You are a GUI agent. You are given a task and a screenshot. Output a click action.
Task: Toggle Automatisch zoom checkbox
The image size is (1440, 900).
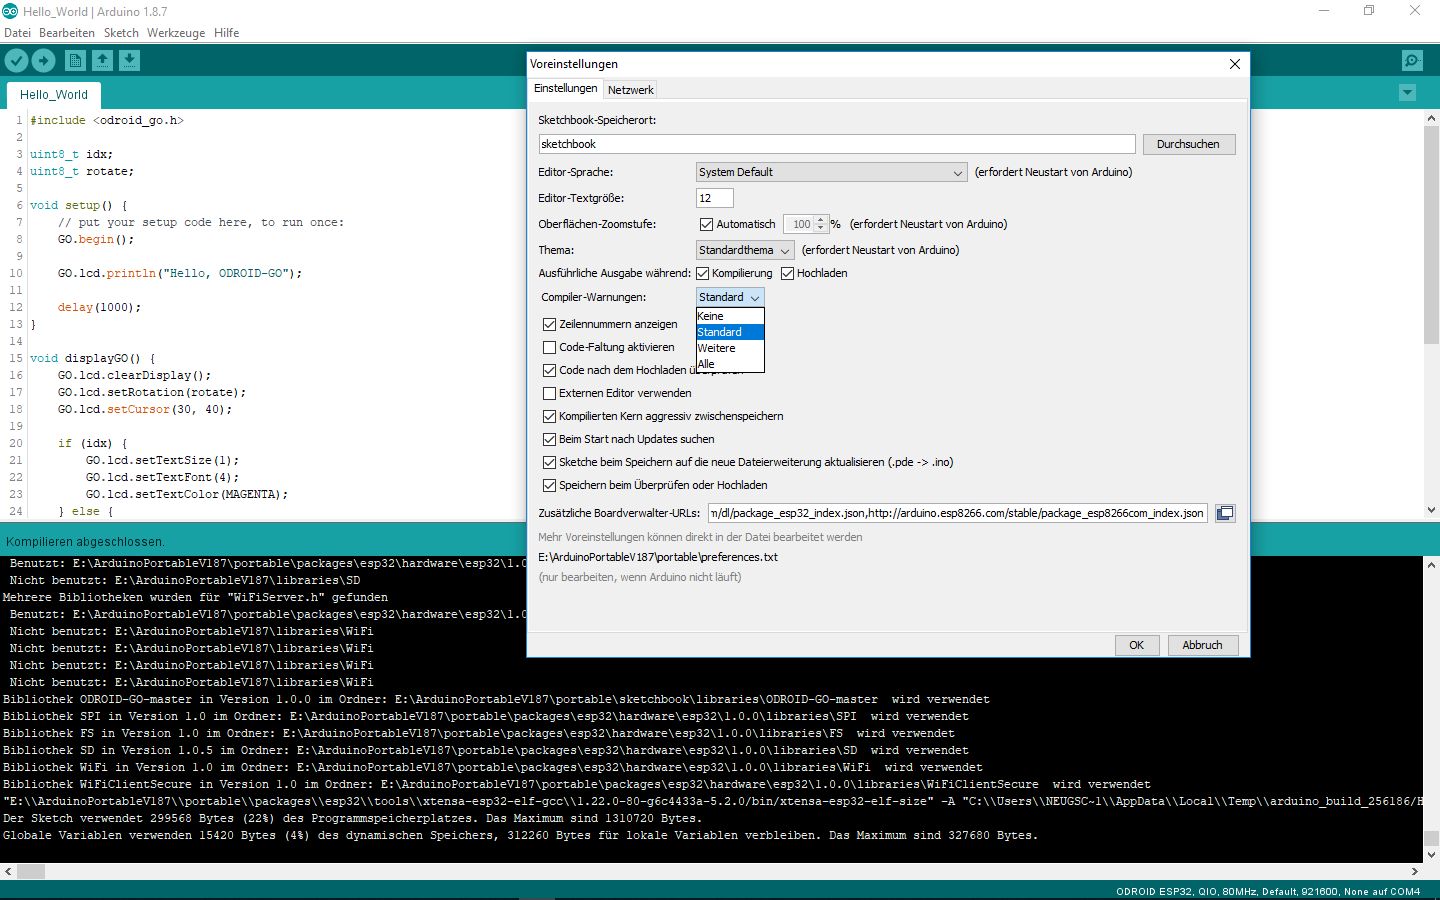coord(706,224)
